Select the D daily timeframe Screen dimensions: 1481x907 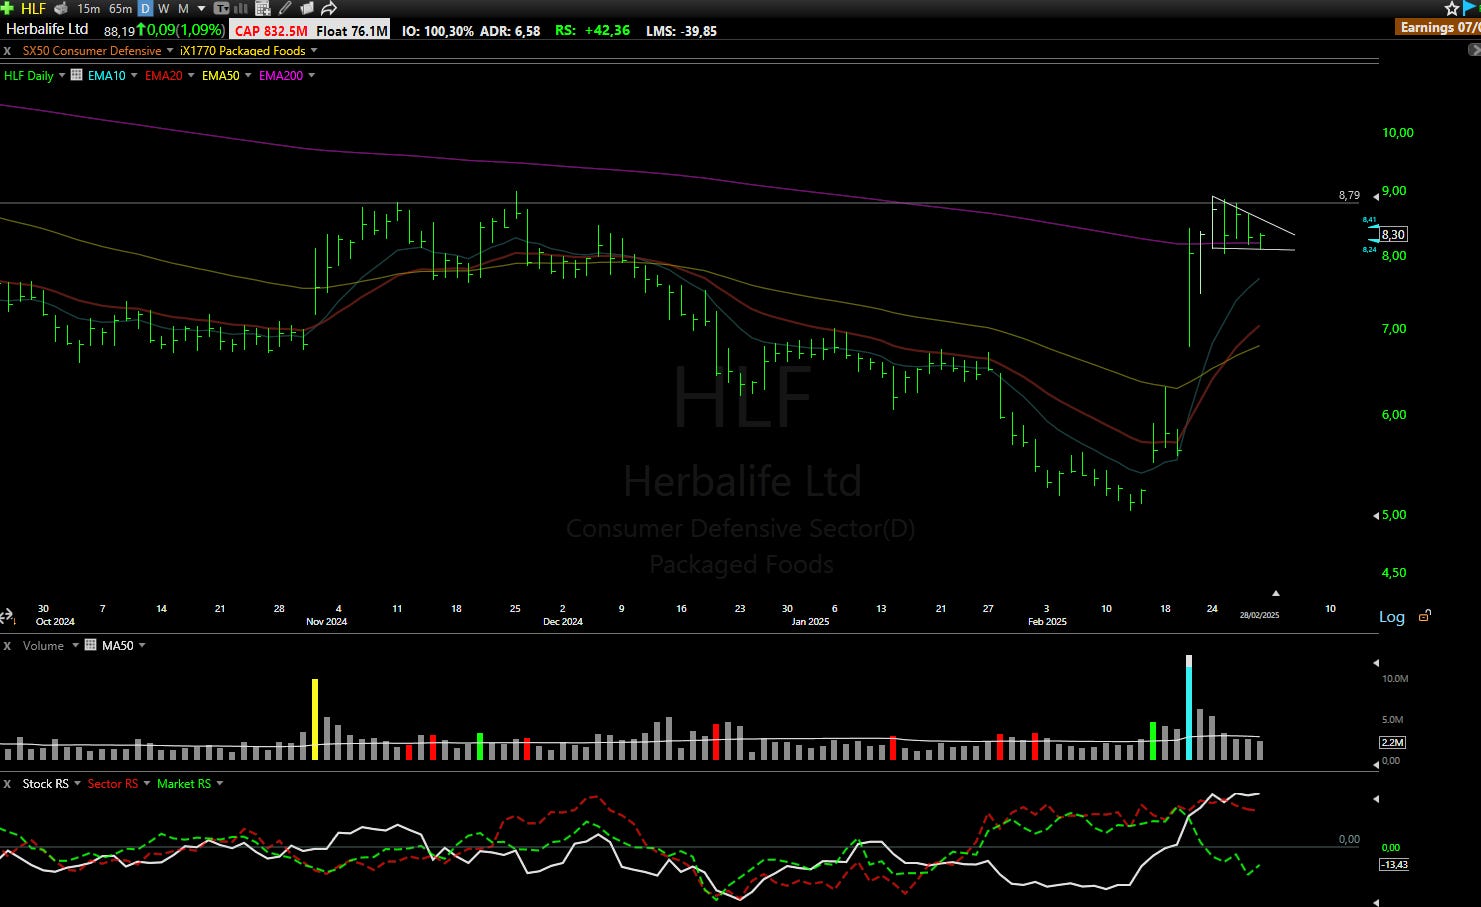point(145,8)
